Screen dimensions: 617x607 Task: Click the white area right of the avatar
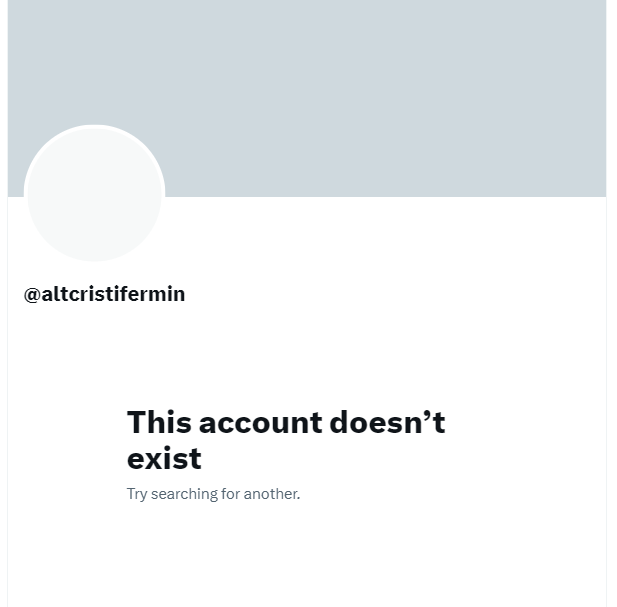(386, 236)
